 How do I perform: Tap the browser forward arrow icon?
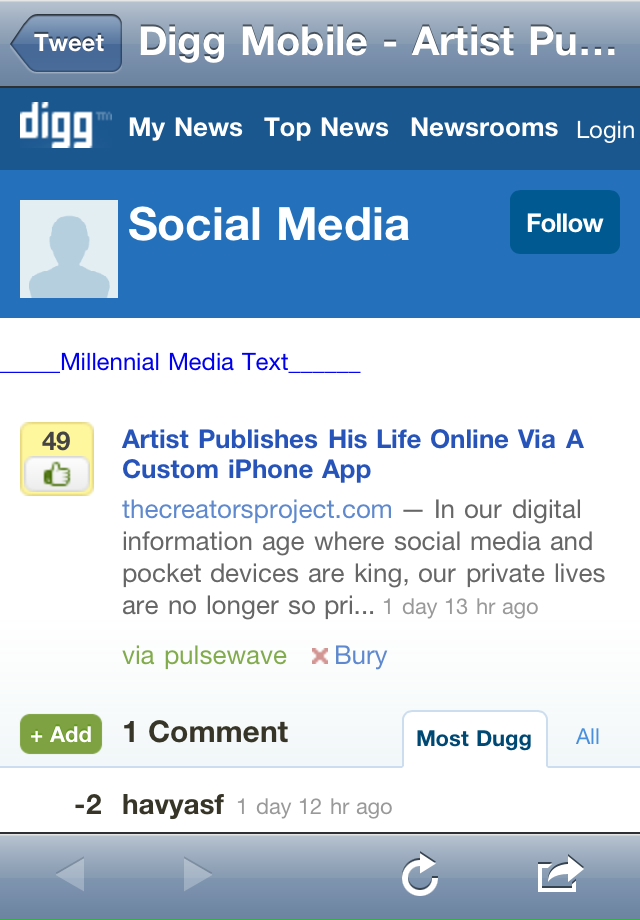tap(197, 874)
